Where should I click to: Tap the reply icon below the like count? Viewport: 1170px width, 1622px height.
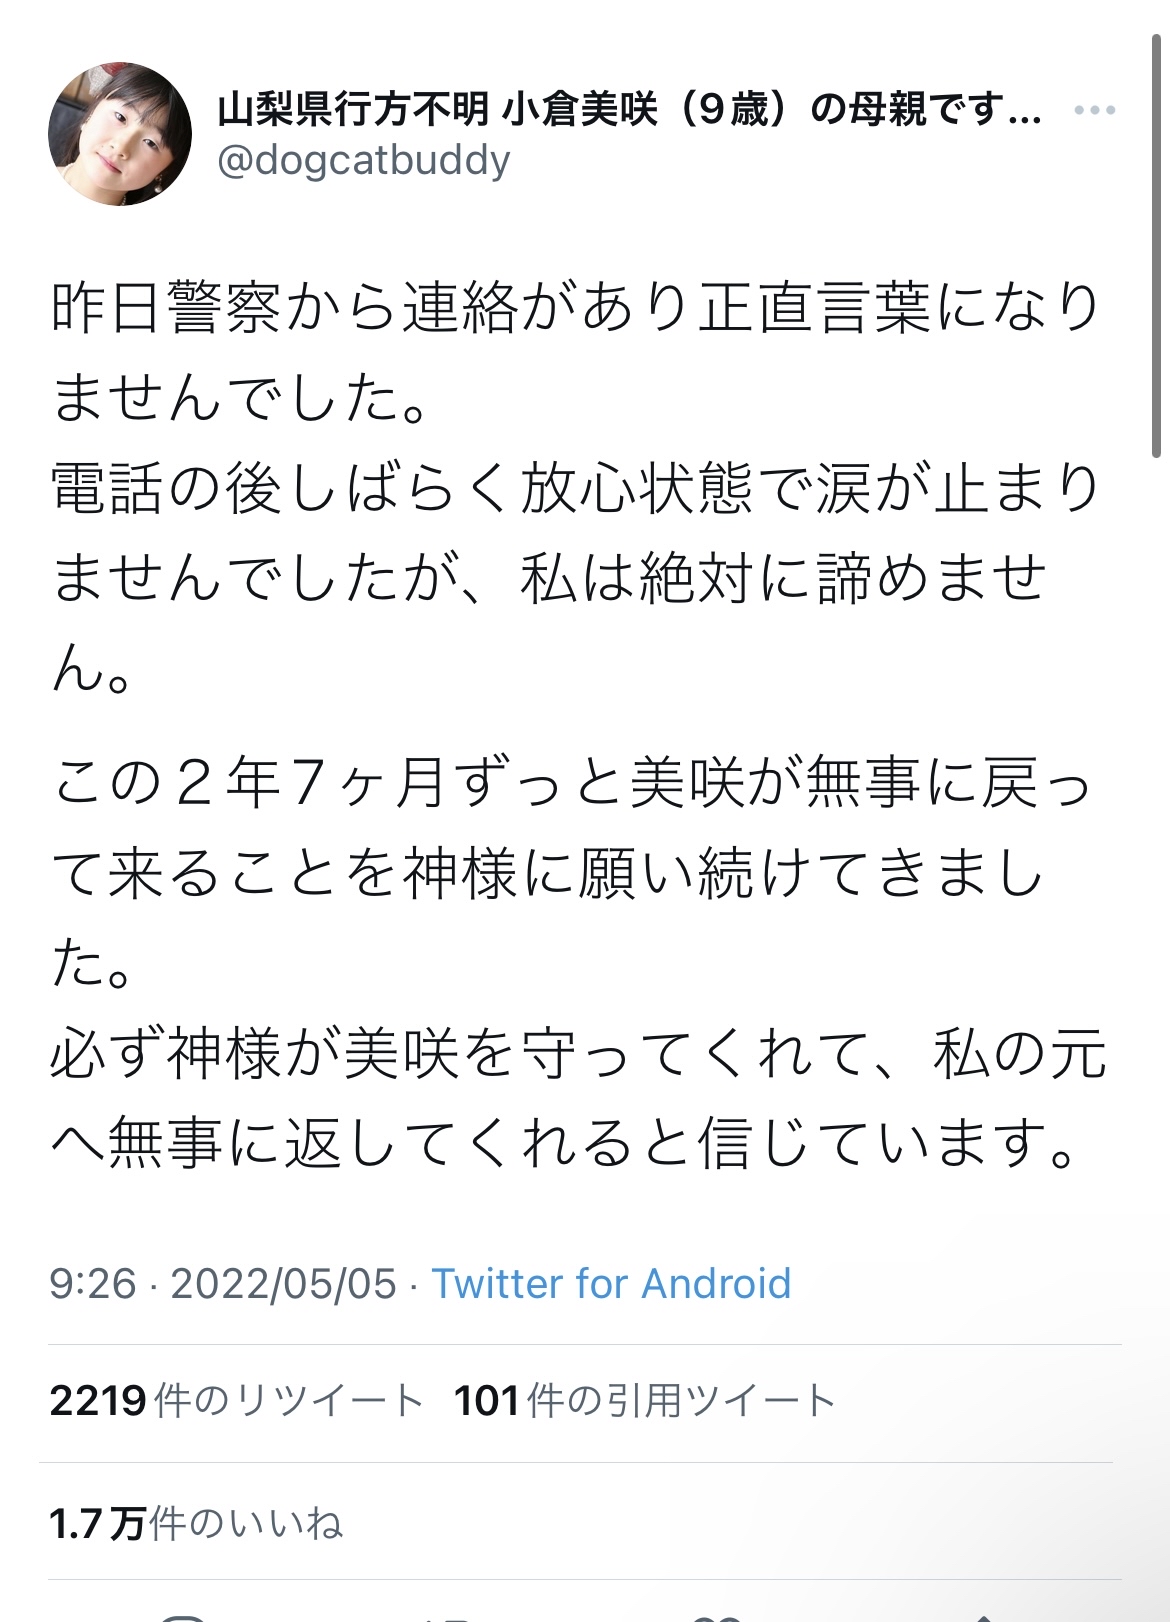pos(184,1616)
